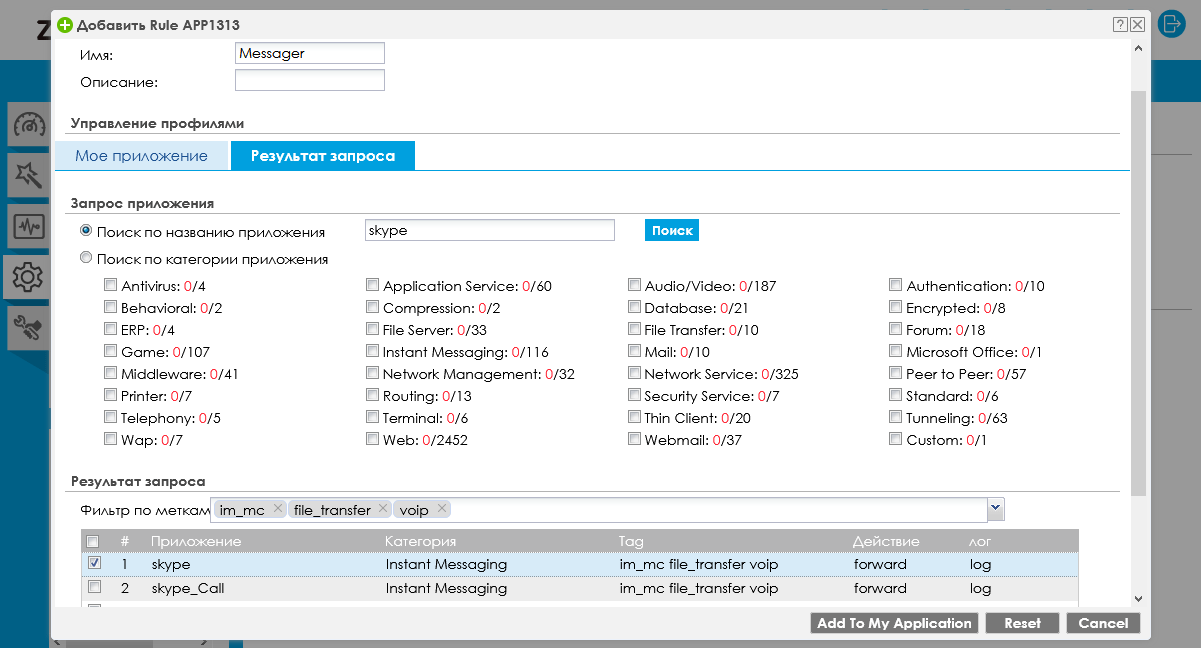Check the Telephony category checkbox
Screen dimensions: 1201x648
coord(111,417)
